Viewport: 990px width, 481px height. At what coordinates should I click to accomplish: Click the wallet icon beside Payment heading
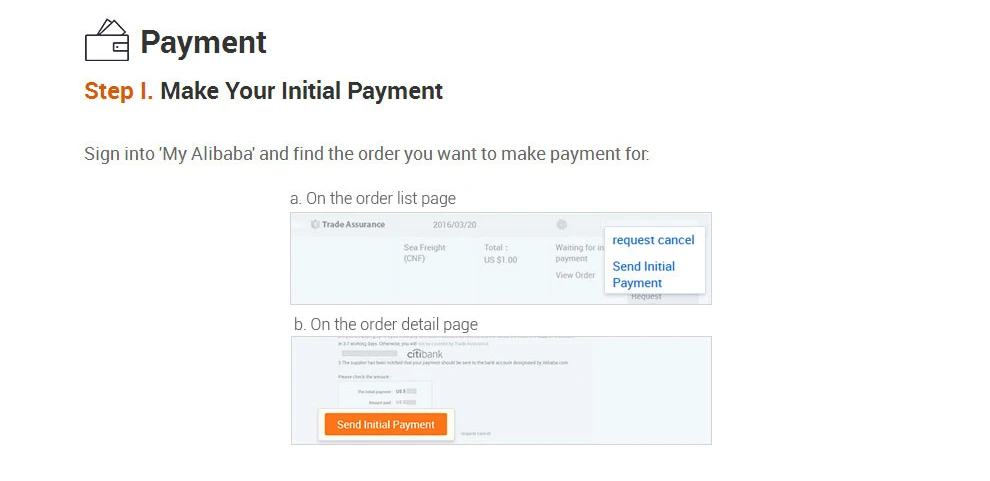[x=107, y=41]
